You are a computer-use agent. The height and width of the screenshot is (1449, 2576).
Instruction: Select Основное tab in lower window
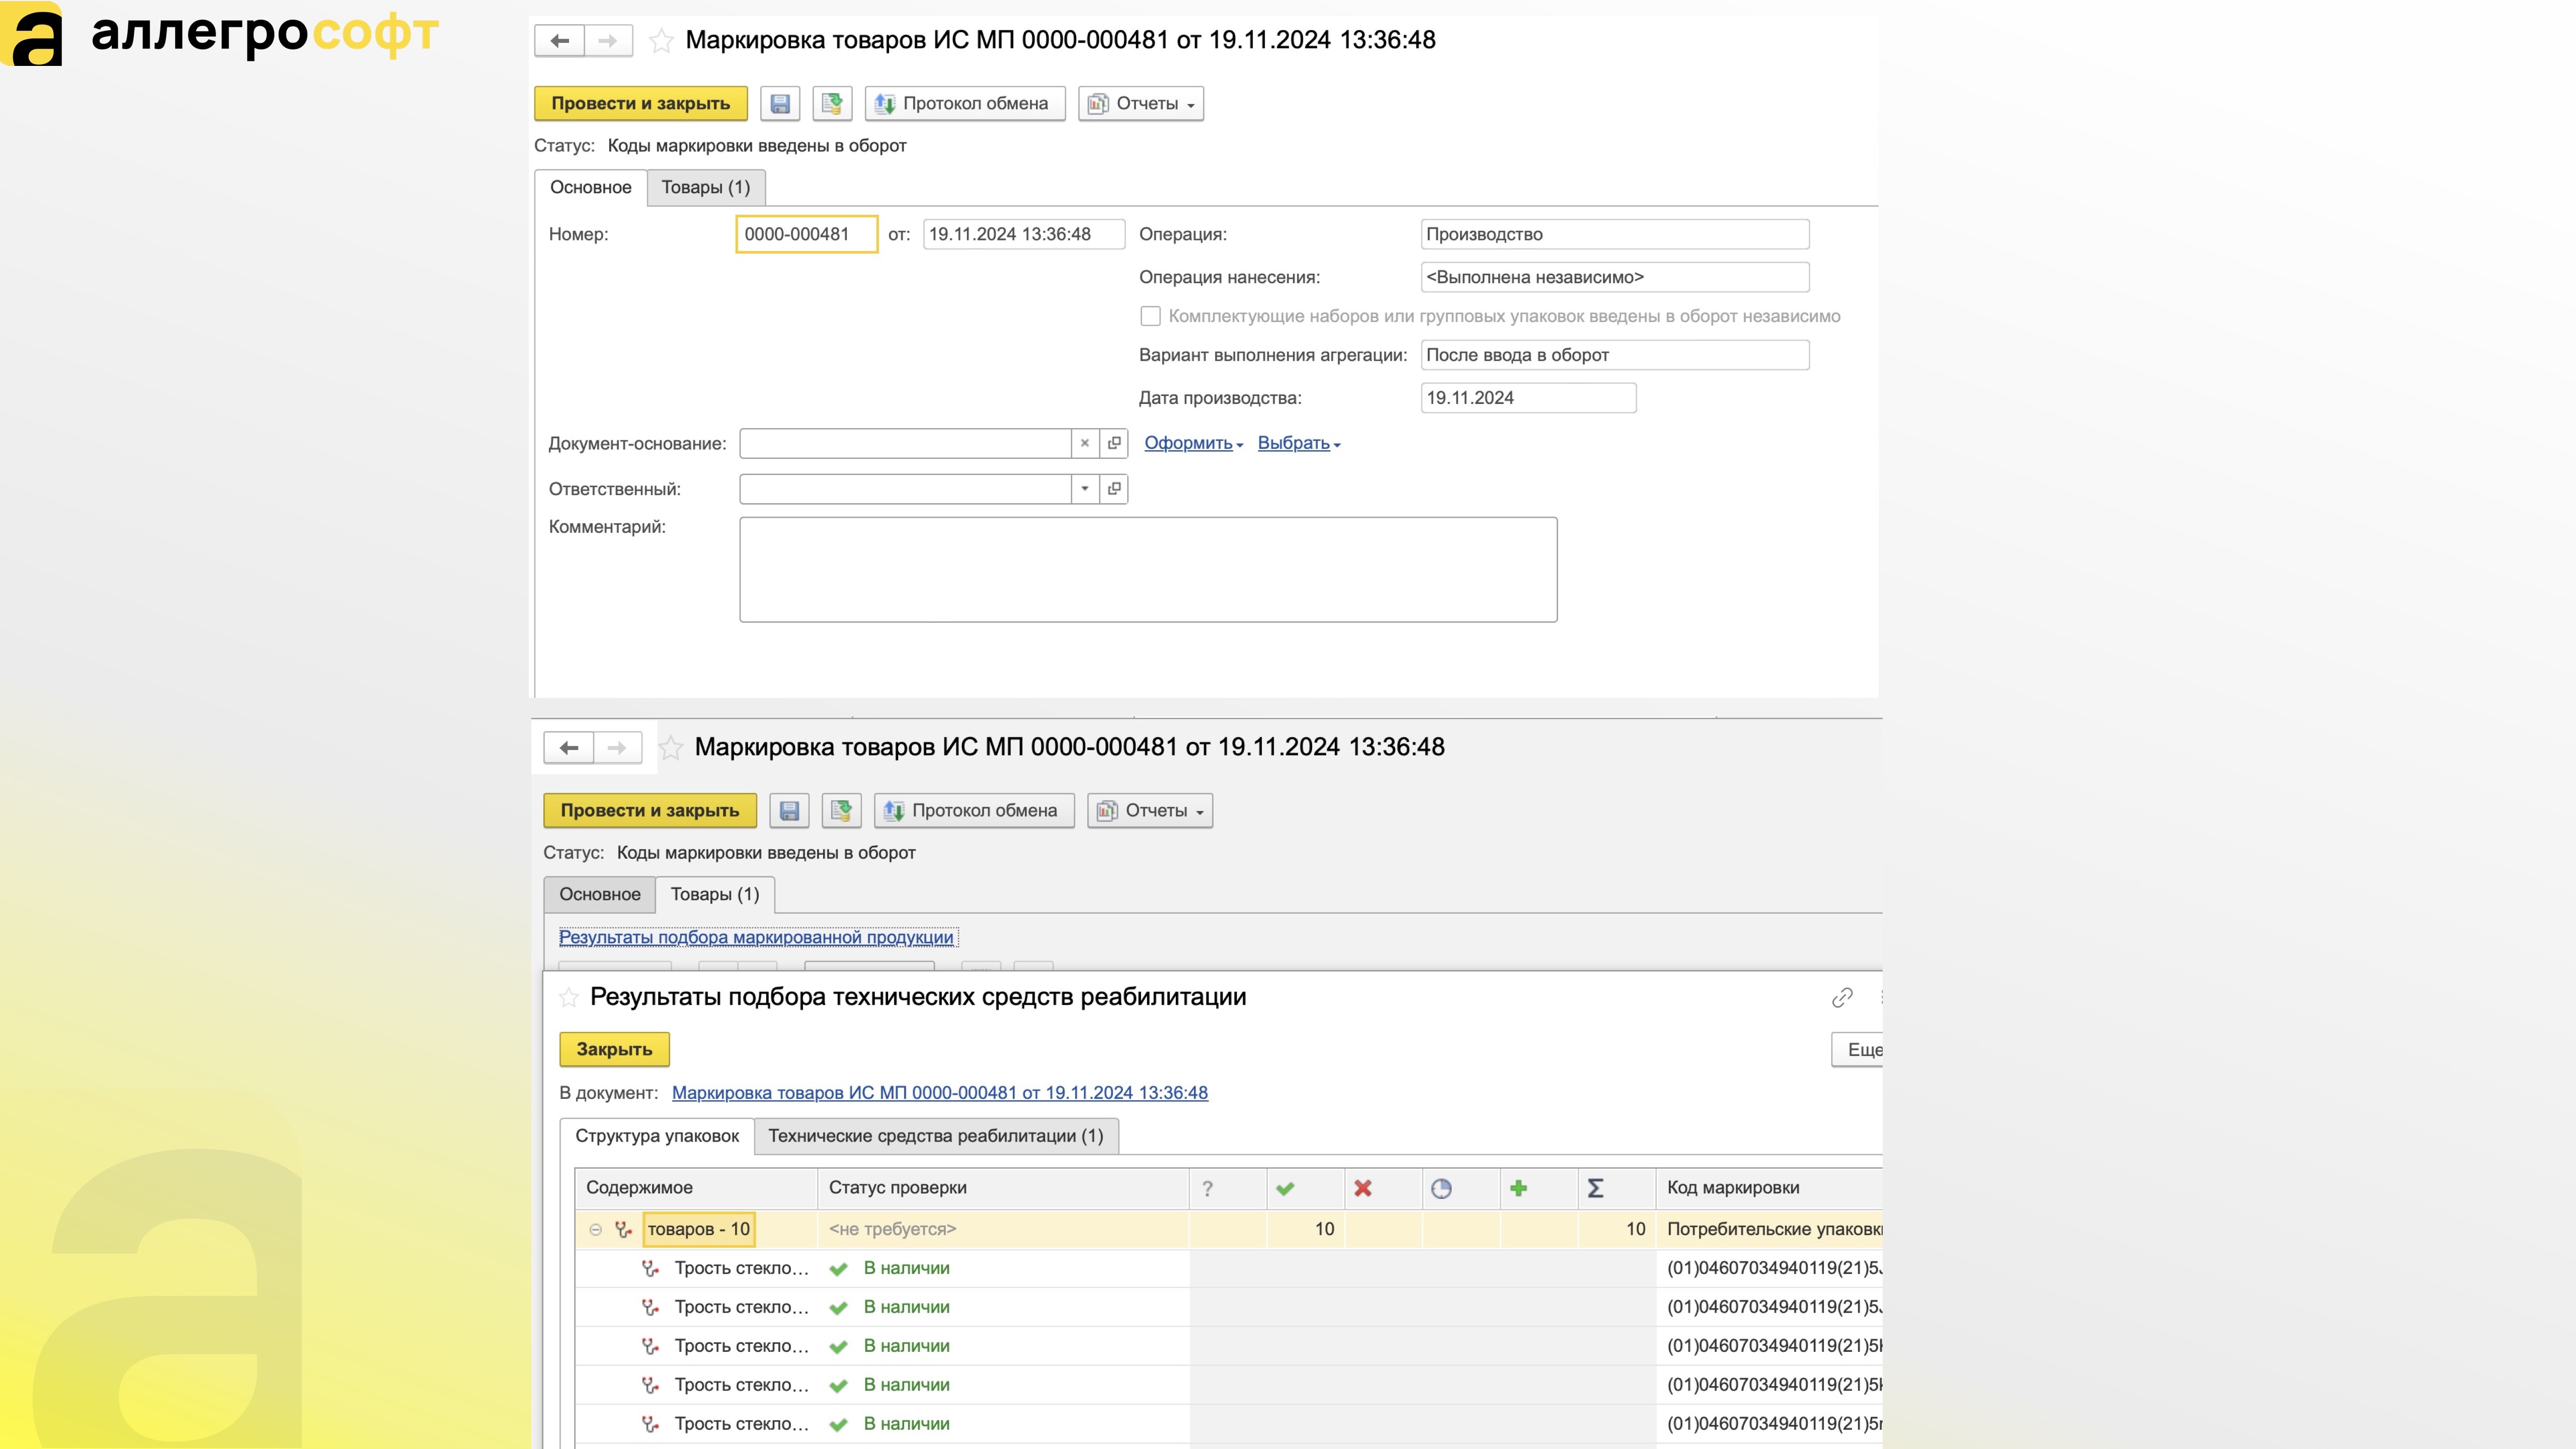(600, 895)
